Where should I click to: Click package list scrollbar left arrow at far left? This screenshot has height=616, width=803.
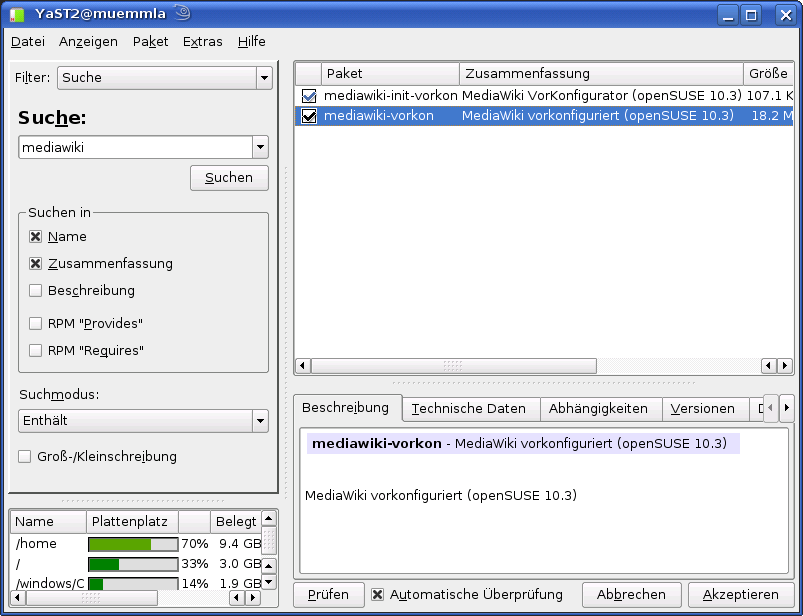pos(303,366)
